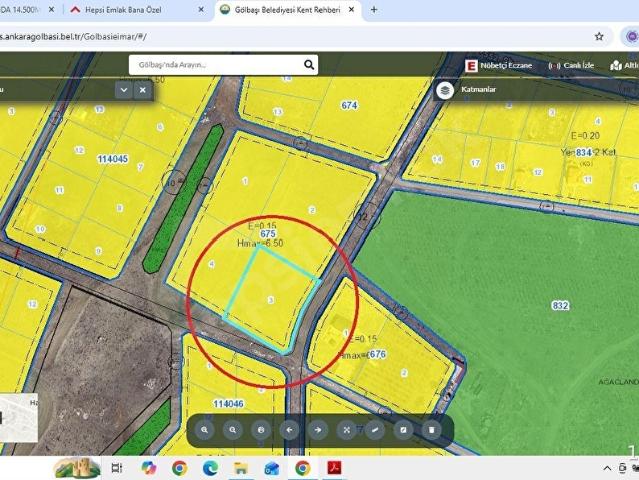Open Adobe Acrobat from taskbar
This screenshot has height=480, width=639.
[335, 468]
